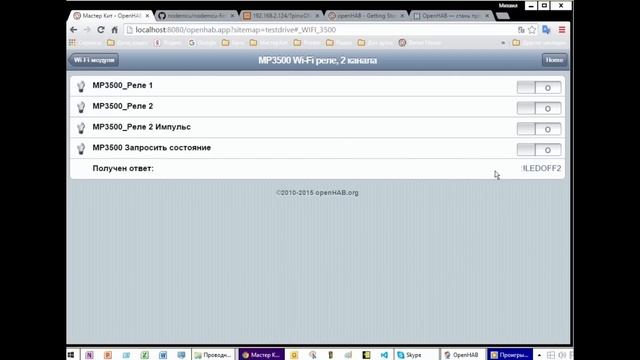Open Visual Studio Code icon in taskbar

coord(384,355)
